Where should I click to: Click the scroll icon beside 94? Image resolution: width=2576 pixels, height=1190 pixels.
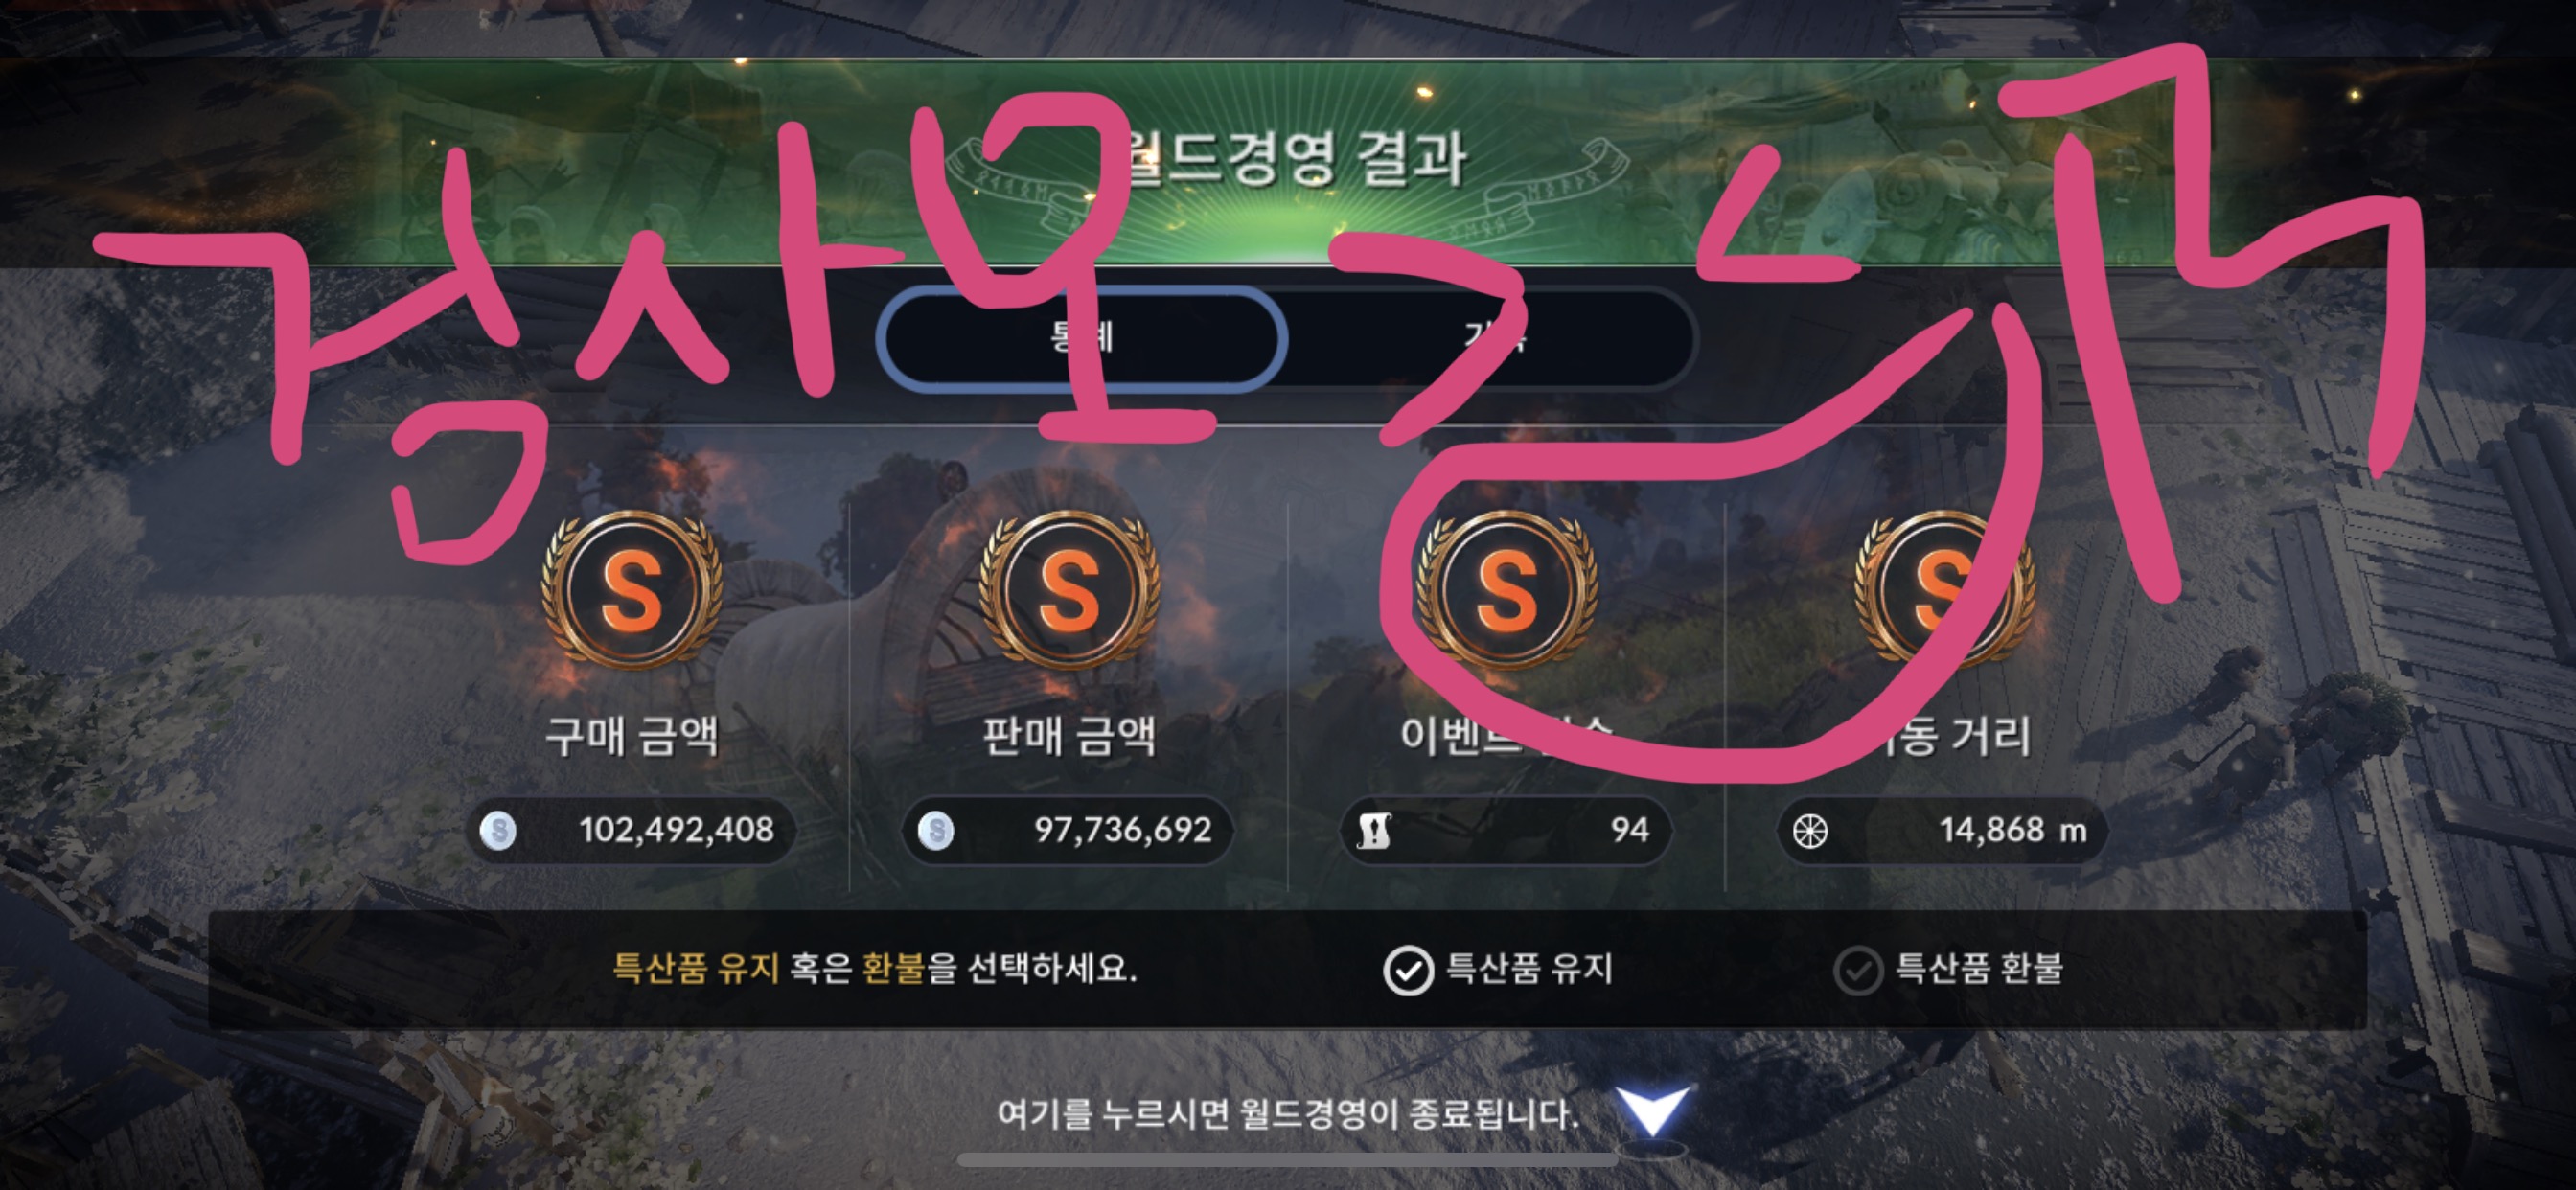point(1373,830)
